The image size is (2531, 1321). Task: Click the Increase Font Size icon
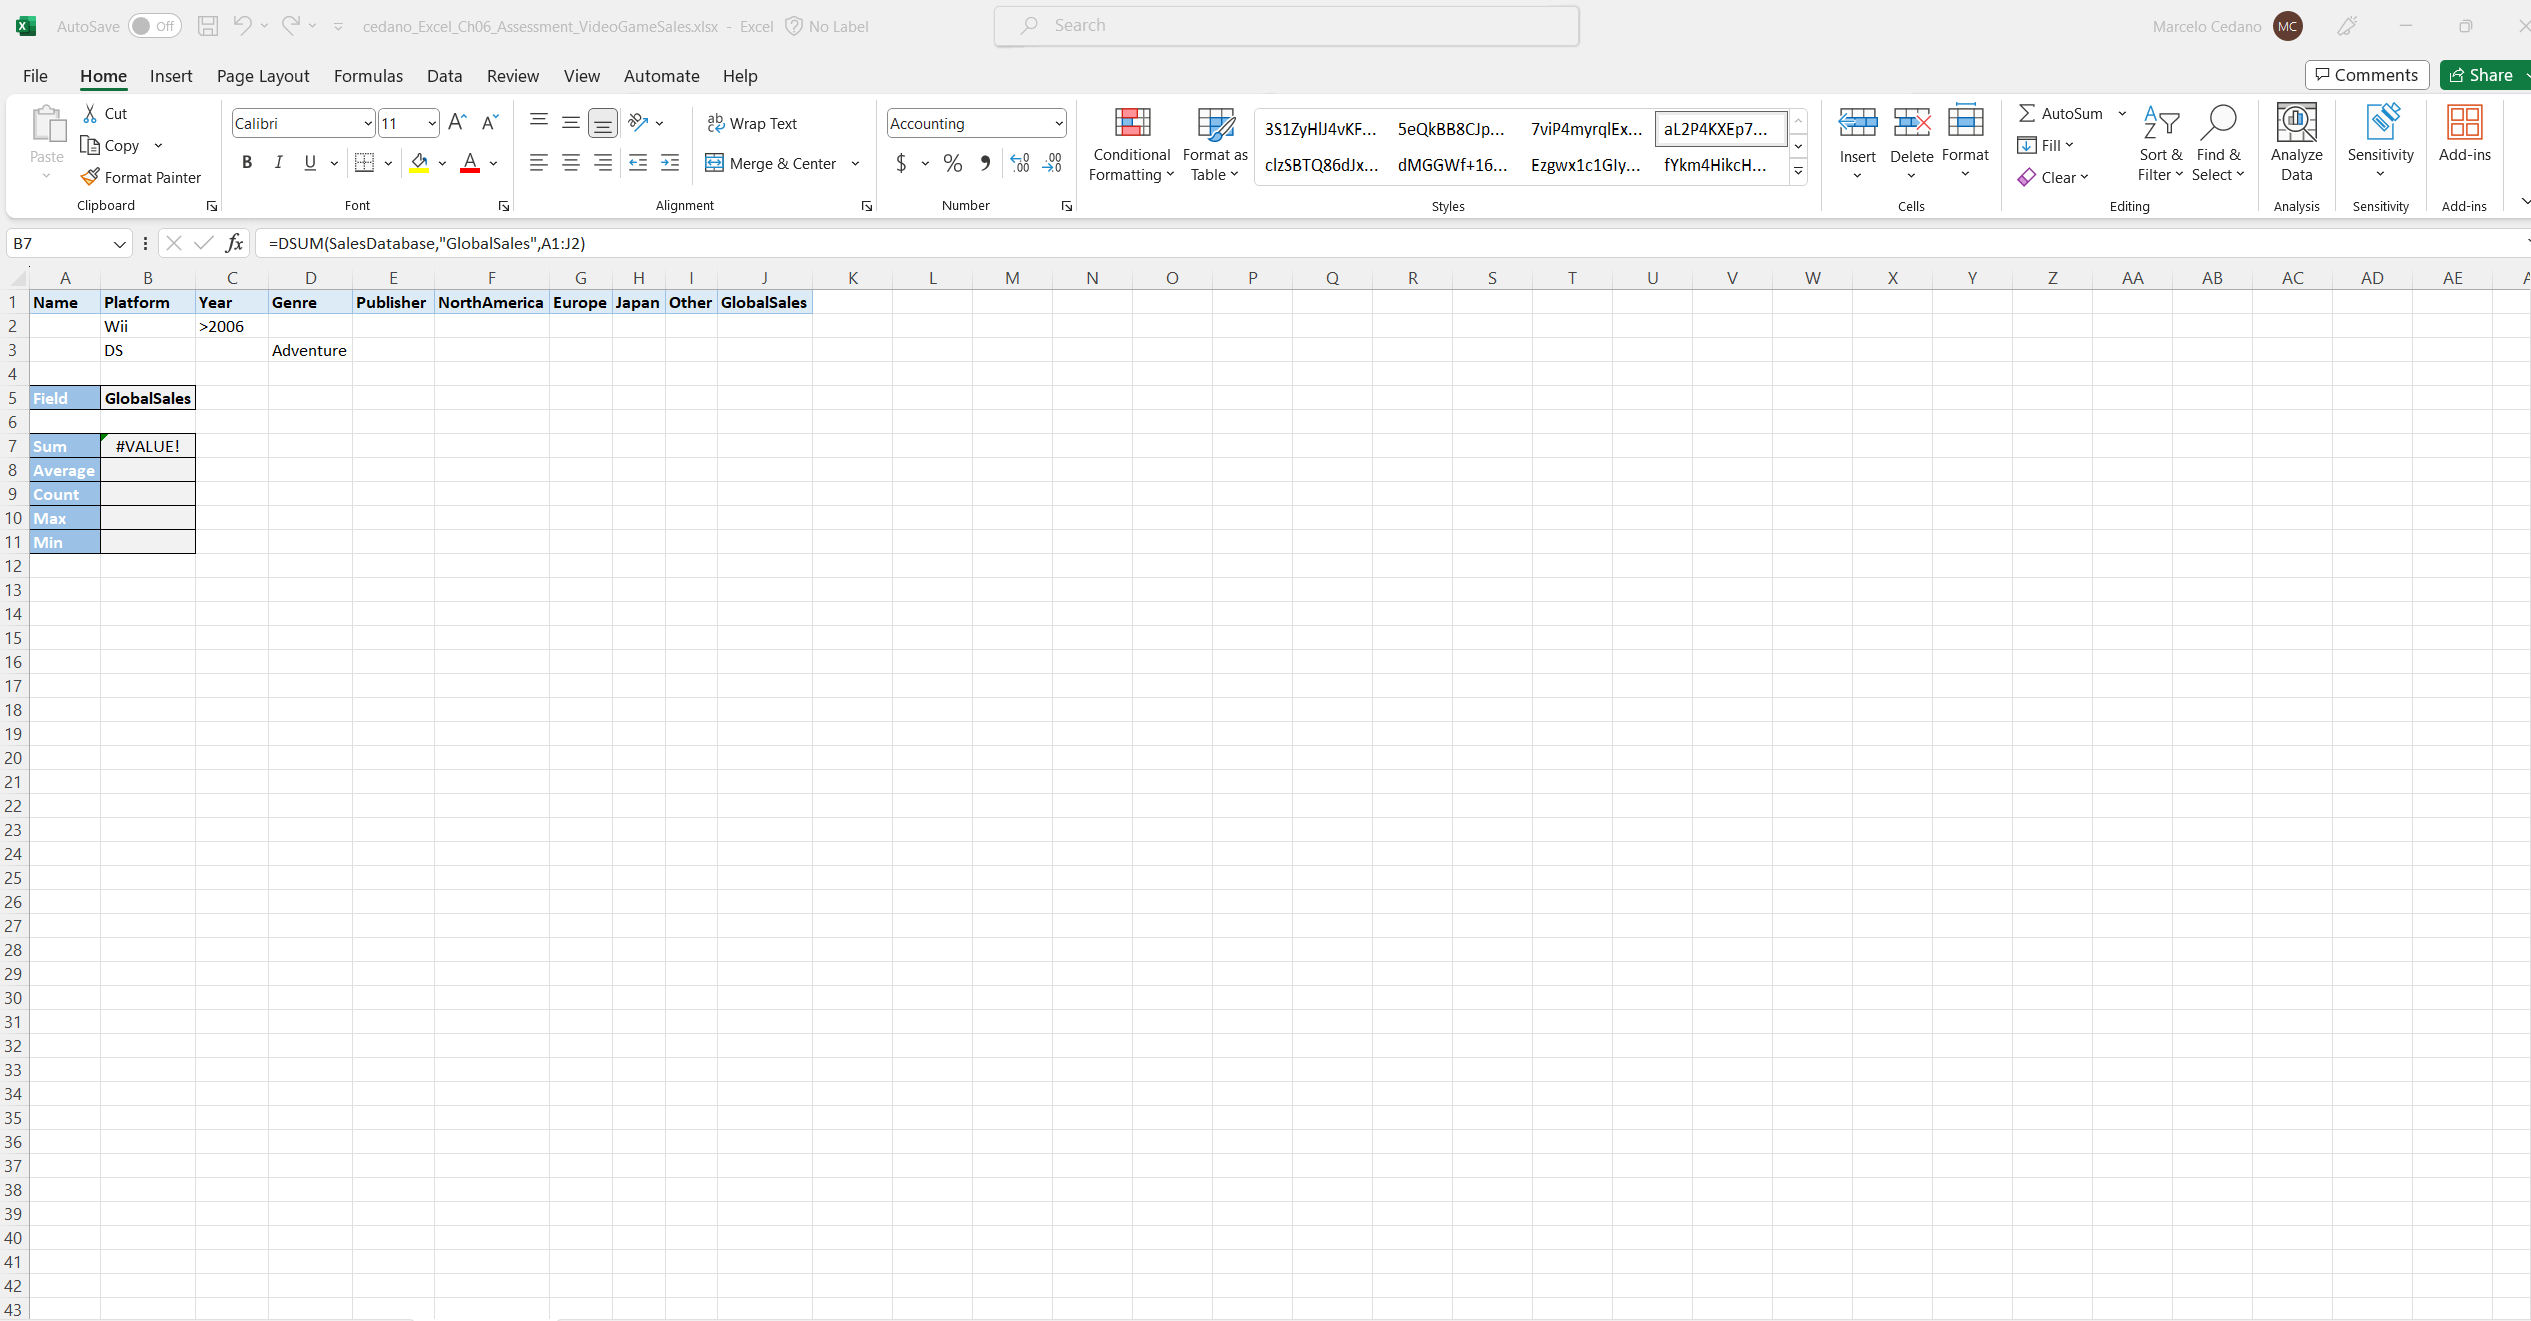[x=457, y=123]
